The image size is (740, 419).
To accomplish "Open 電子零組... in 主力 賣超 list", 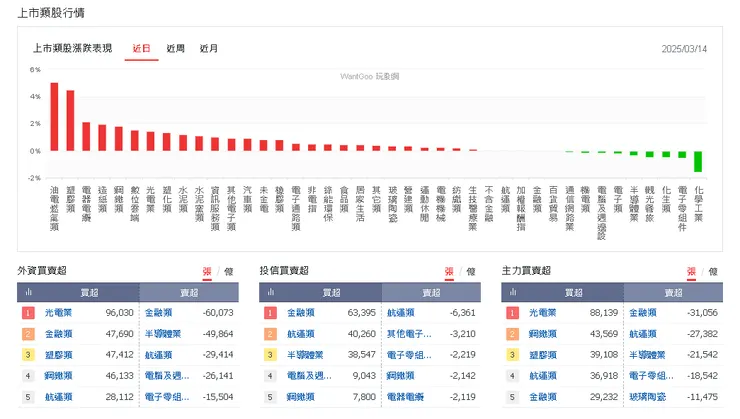I will 651,376.
